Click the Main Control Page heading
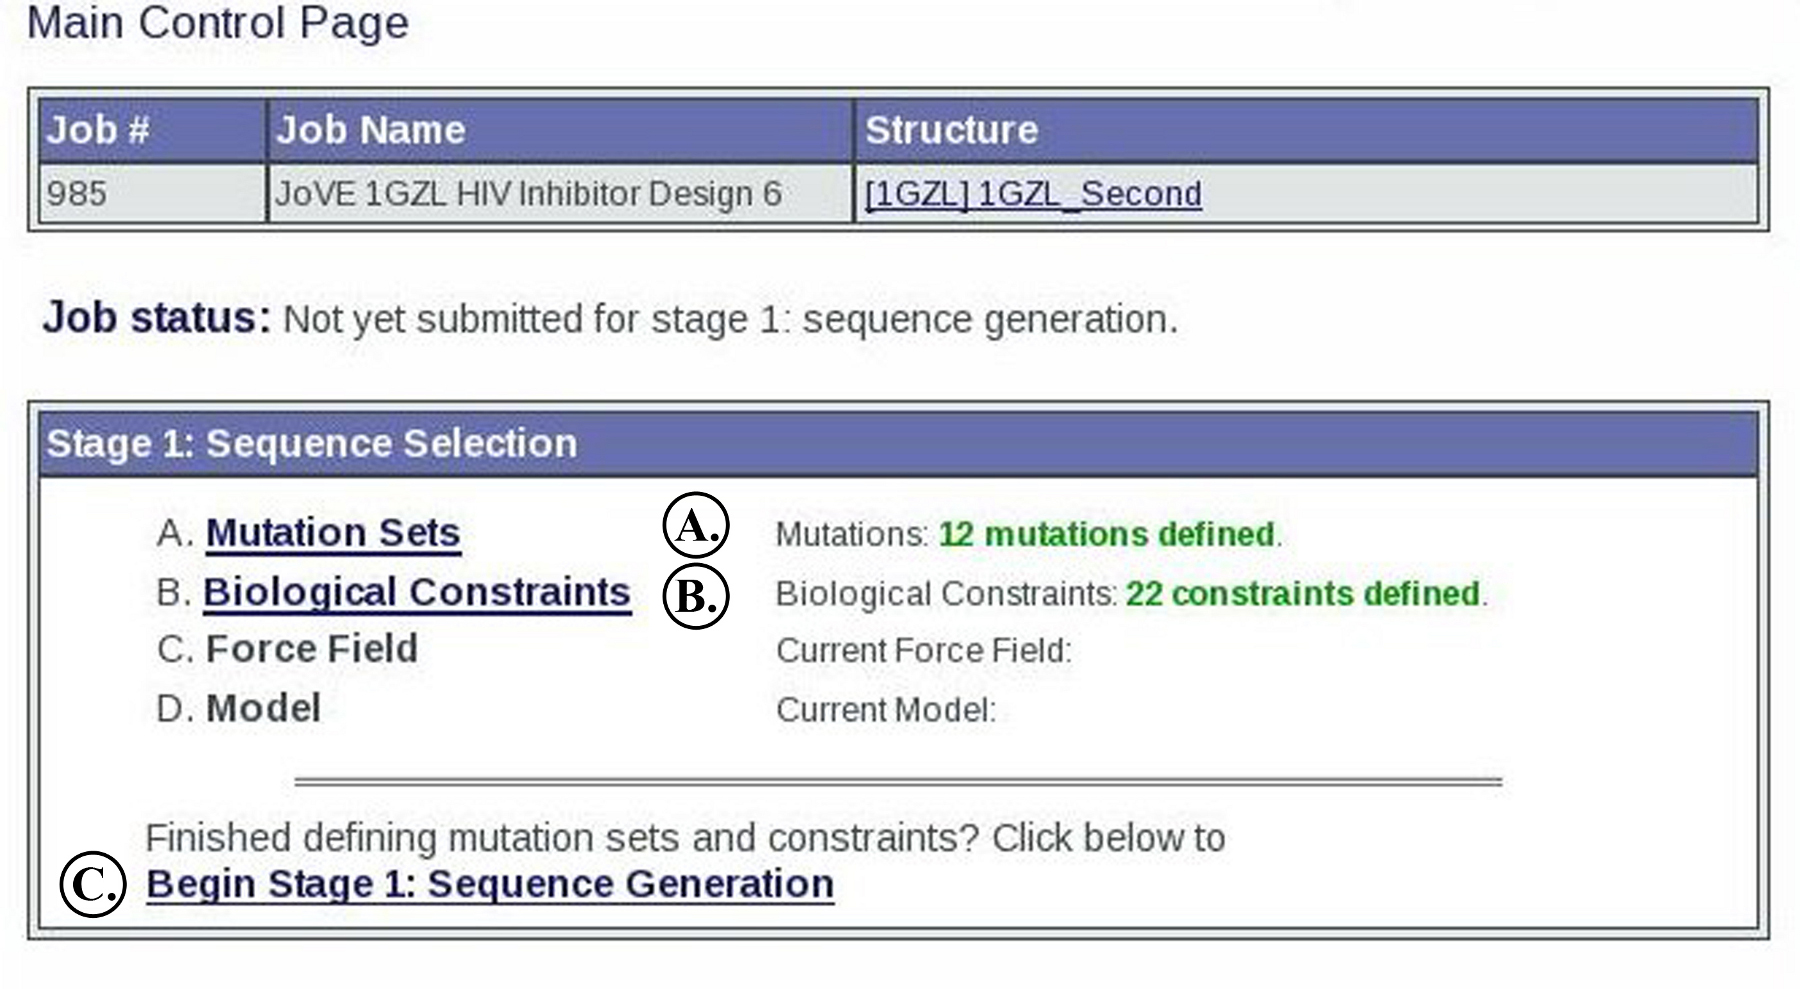 217,22
